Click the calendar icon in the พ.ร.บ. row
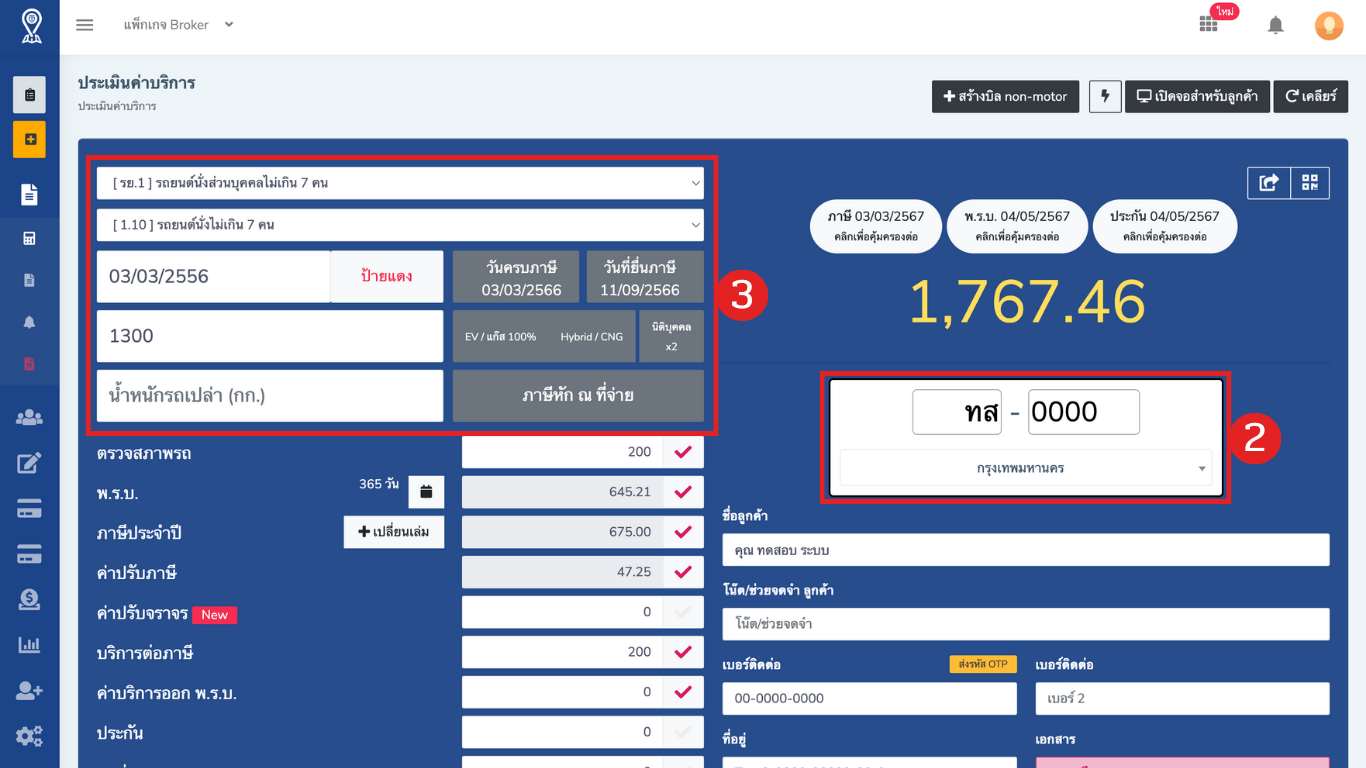Viewport: 1366px width, 768px height. click(x=426, y=492)
